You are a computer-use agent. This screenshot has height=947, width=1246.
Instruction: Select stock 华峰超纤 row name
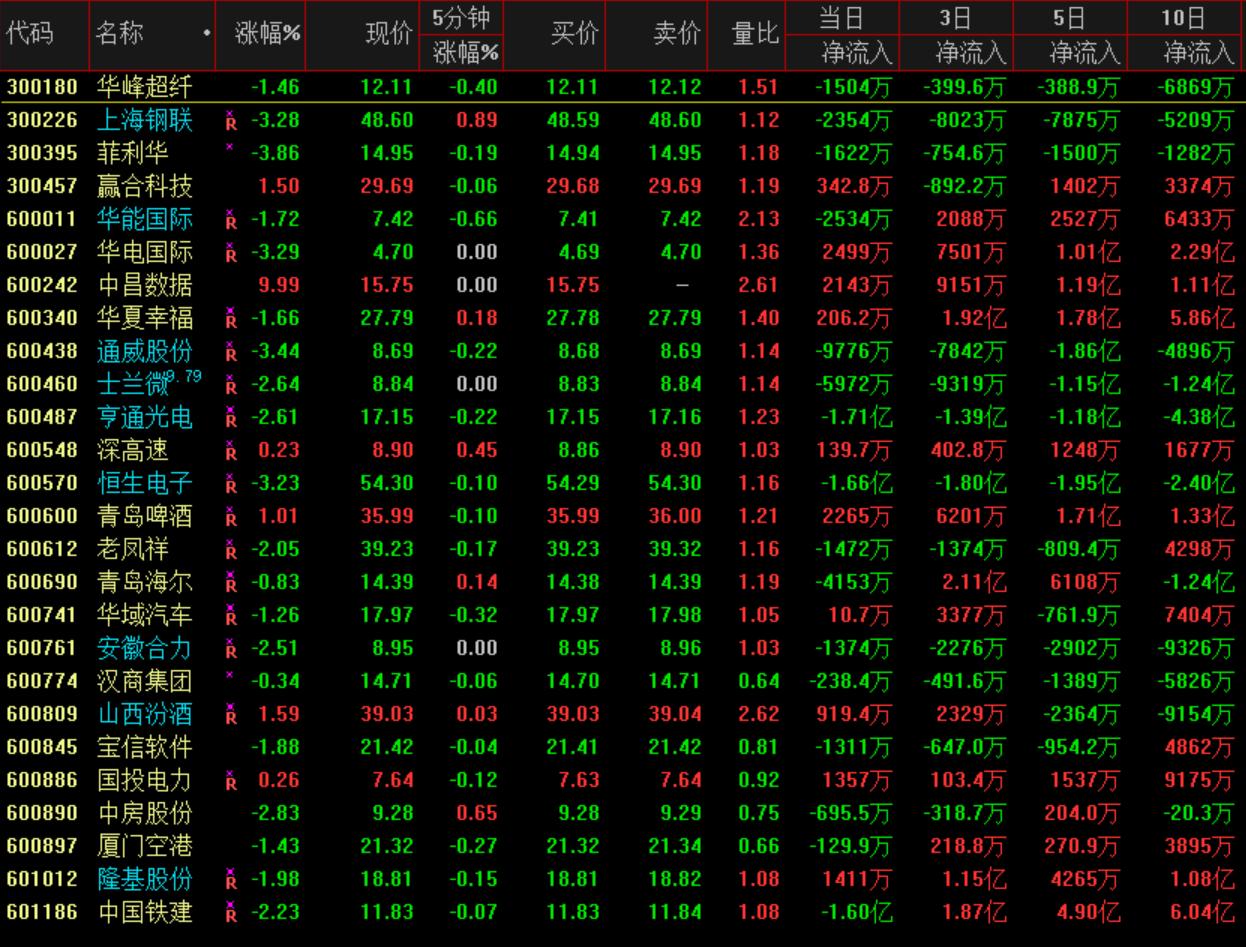click(x=144, y=88)
